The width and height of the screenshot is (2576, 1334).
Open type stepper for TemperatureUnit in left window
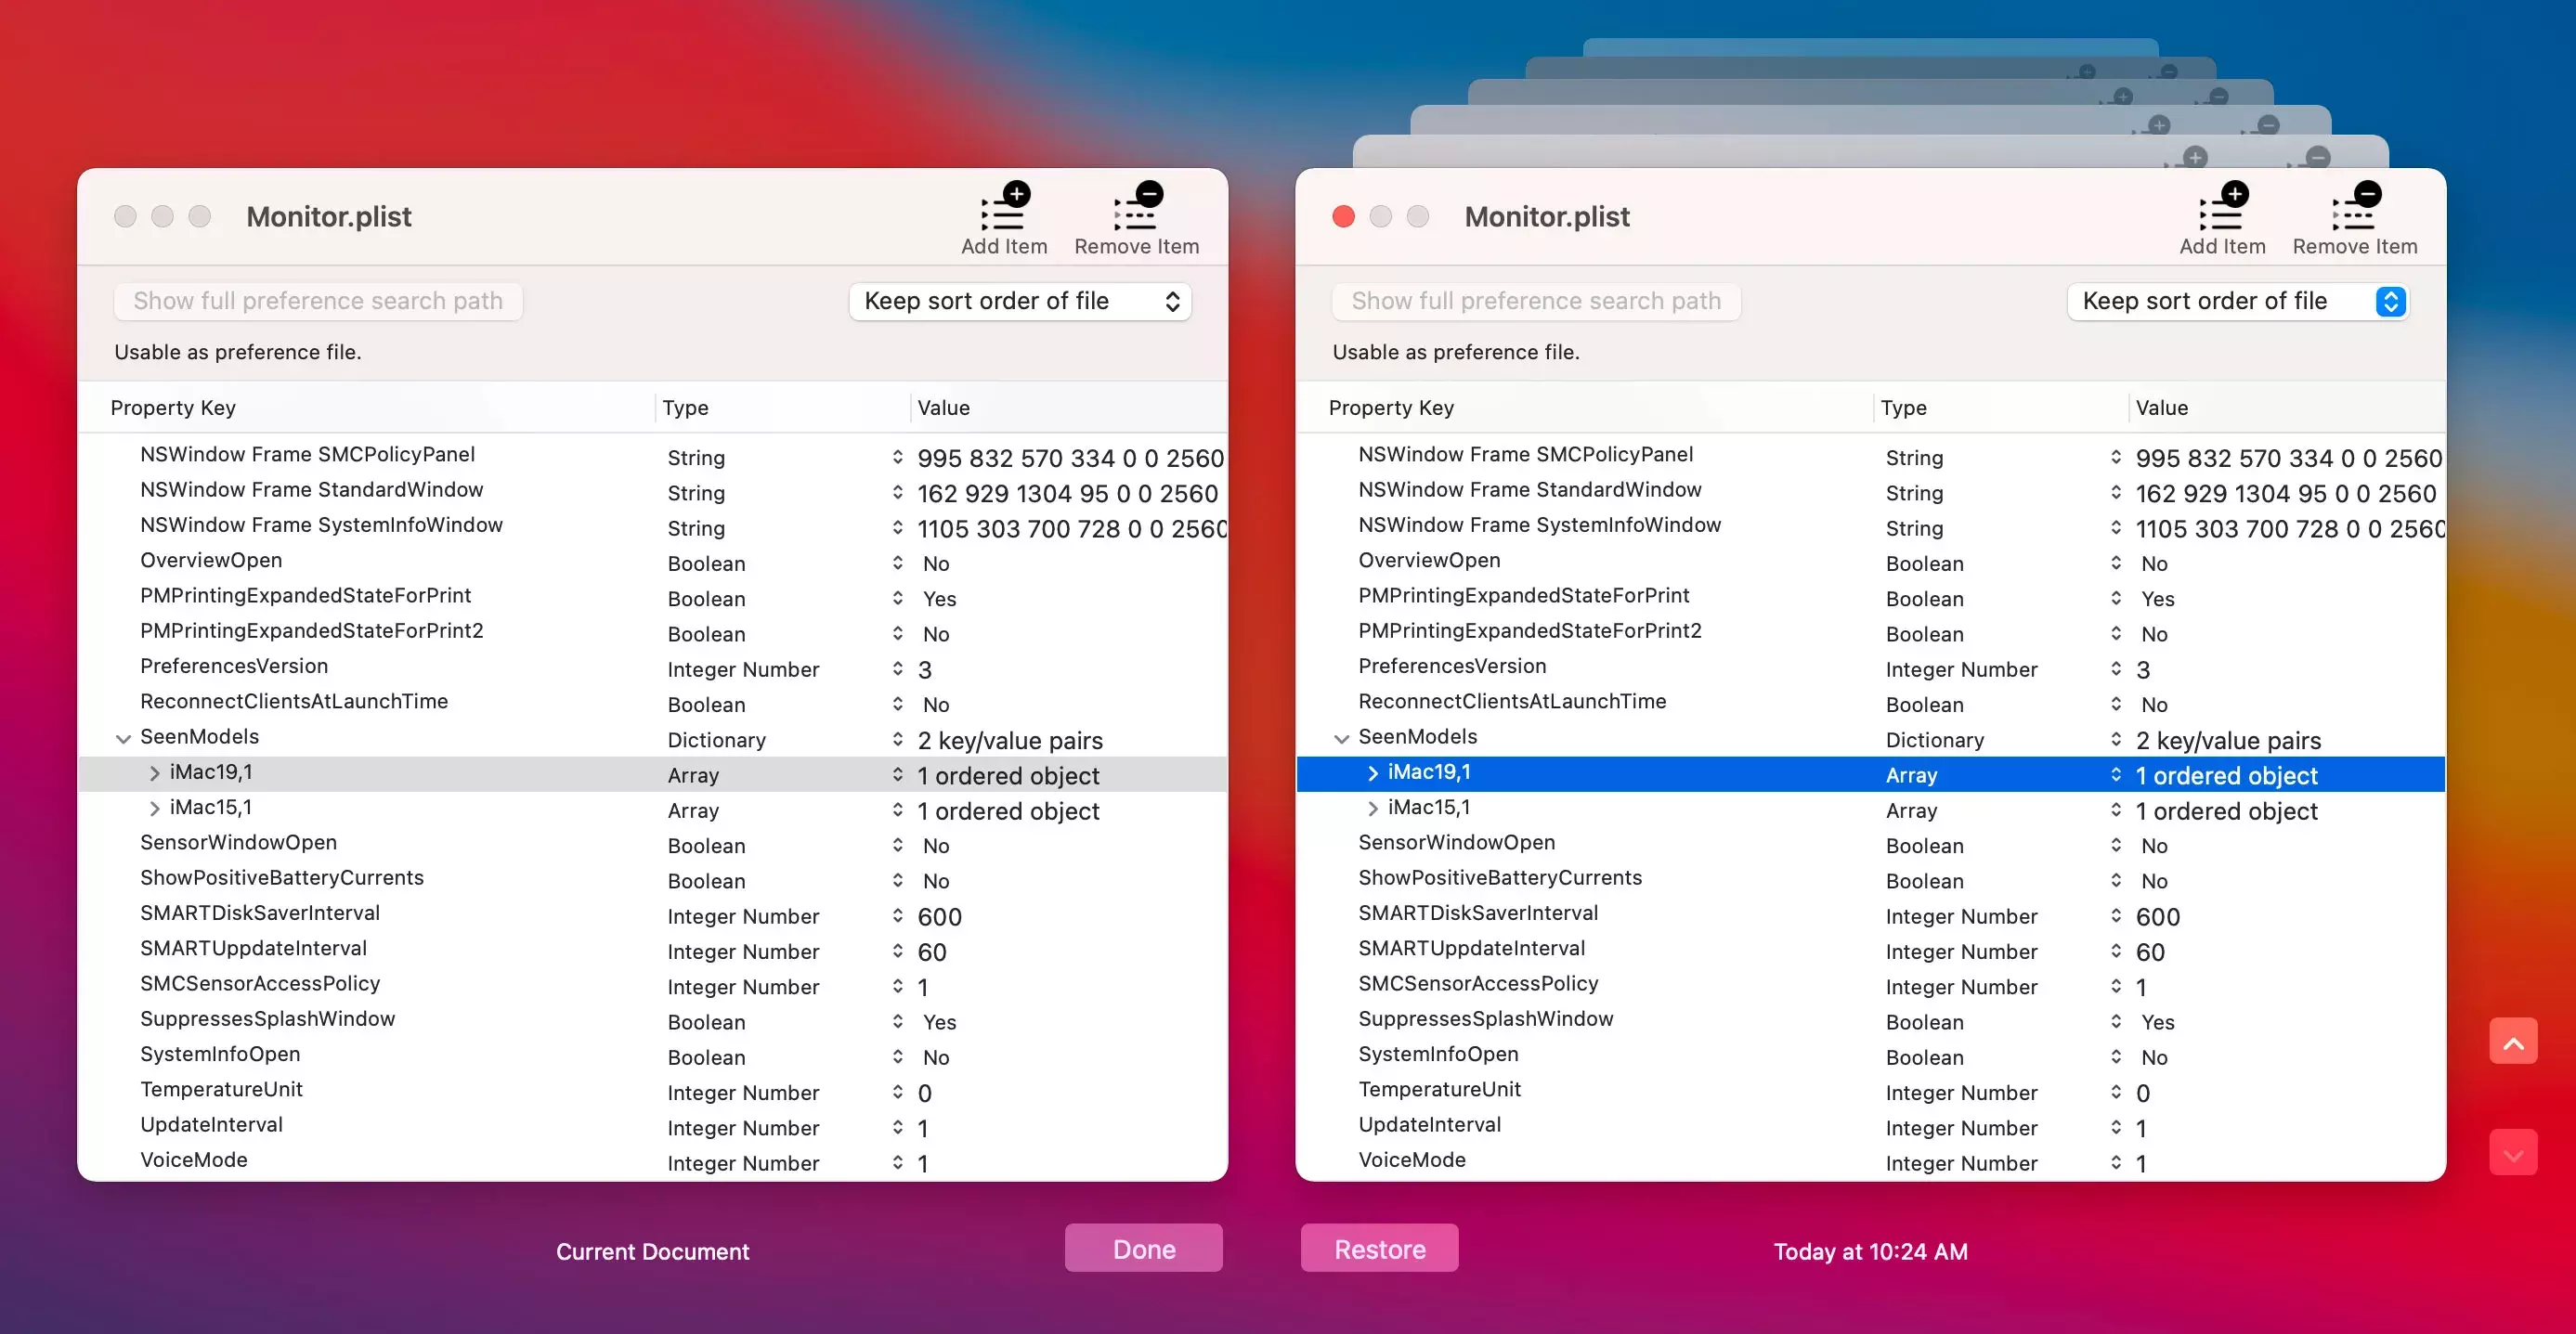coord(897,1092)
